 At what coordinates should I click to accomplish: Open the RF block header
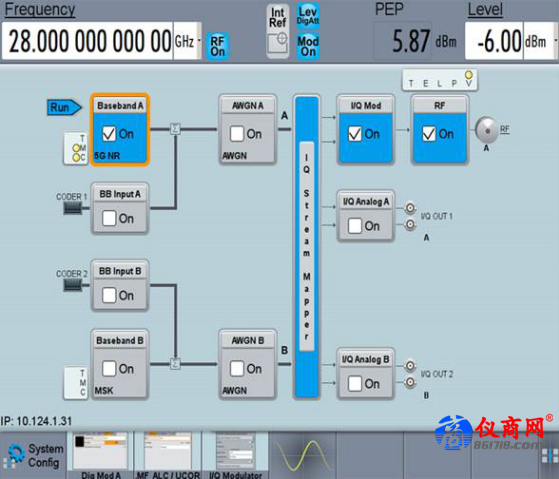pos(440,105)
